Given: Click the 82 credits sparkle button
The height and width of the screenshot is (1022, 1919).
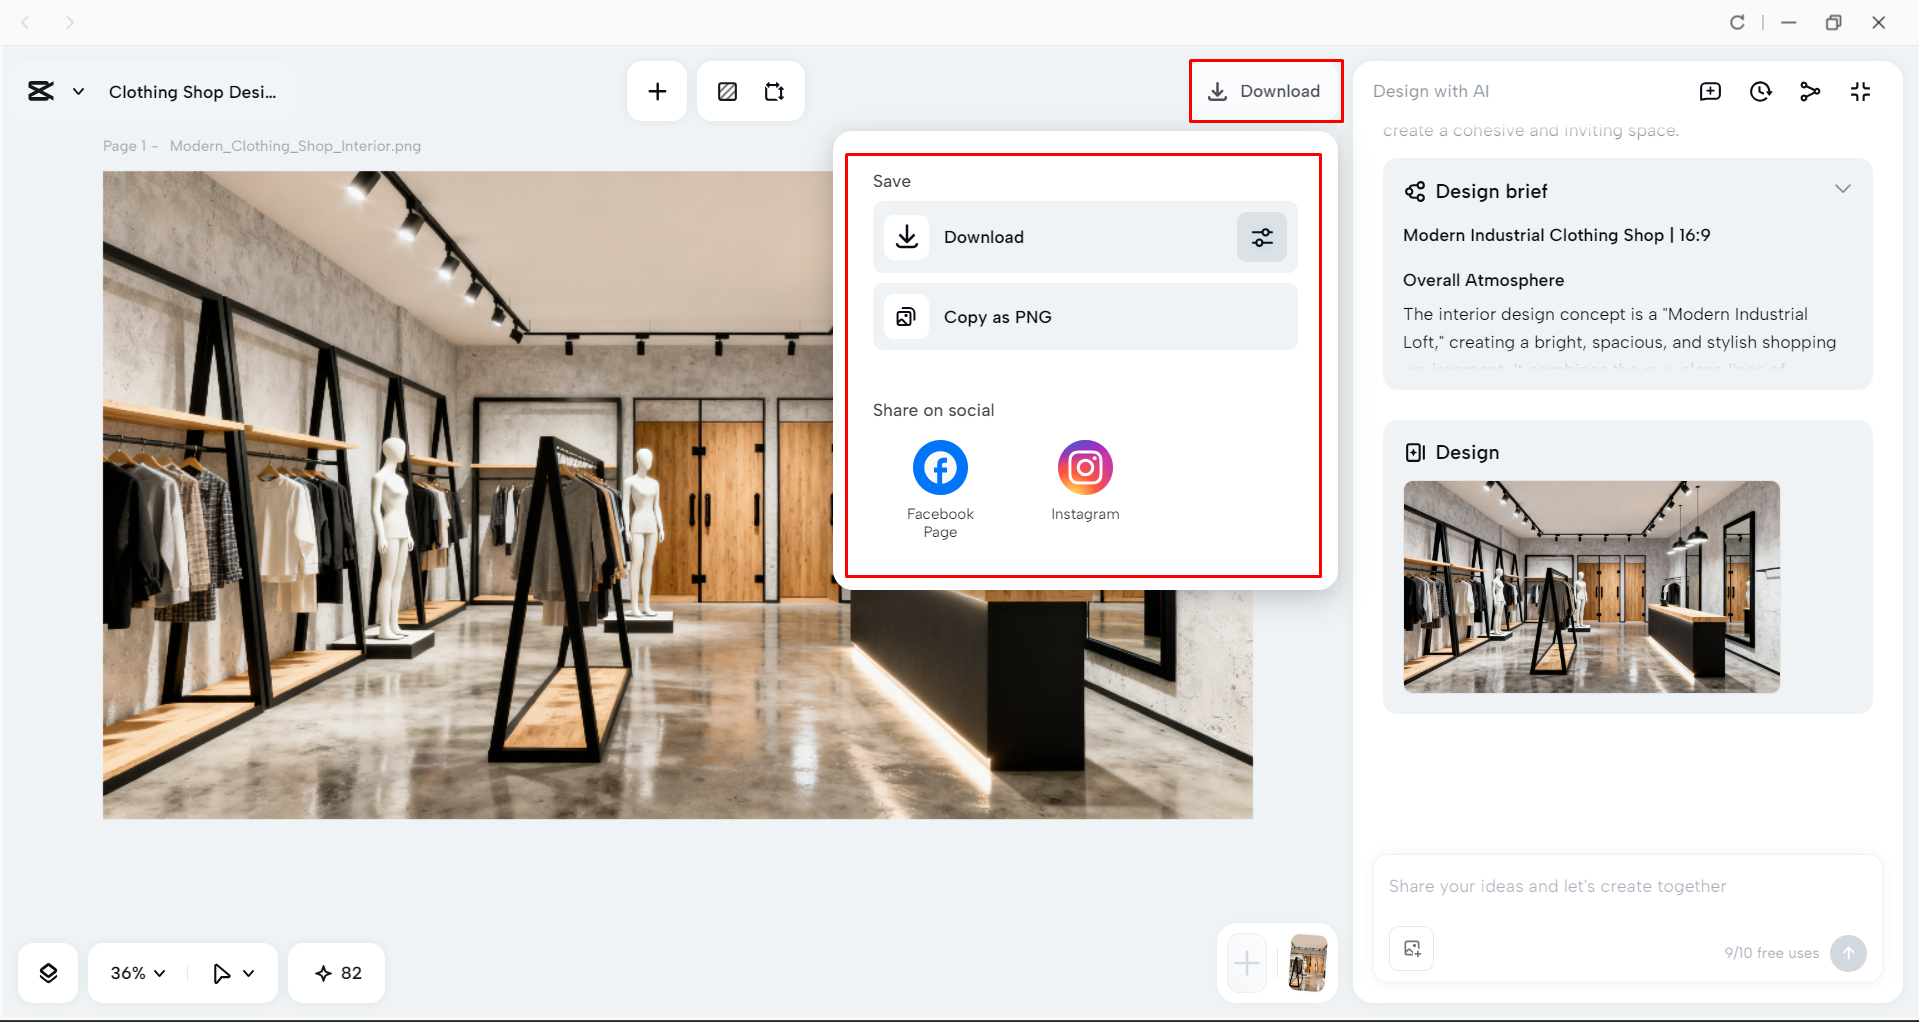Looking at the screenshot, I should click(x=337, y=973).
